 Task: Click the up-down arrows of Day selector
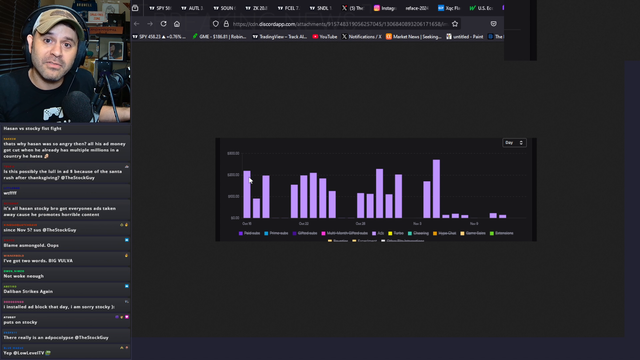[x=521, y=143]
